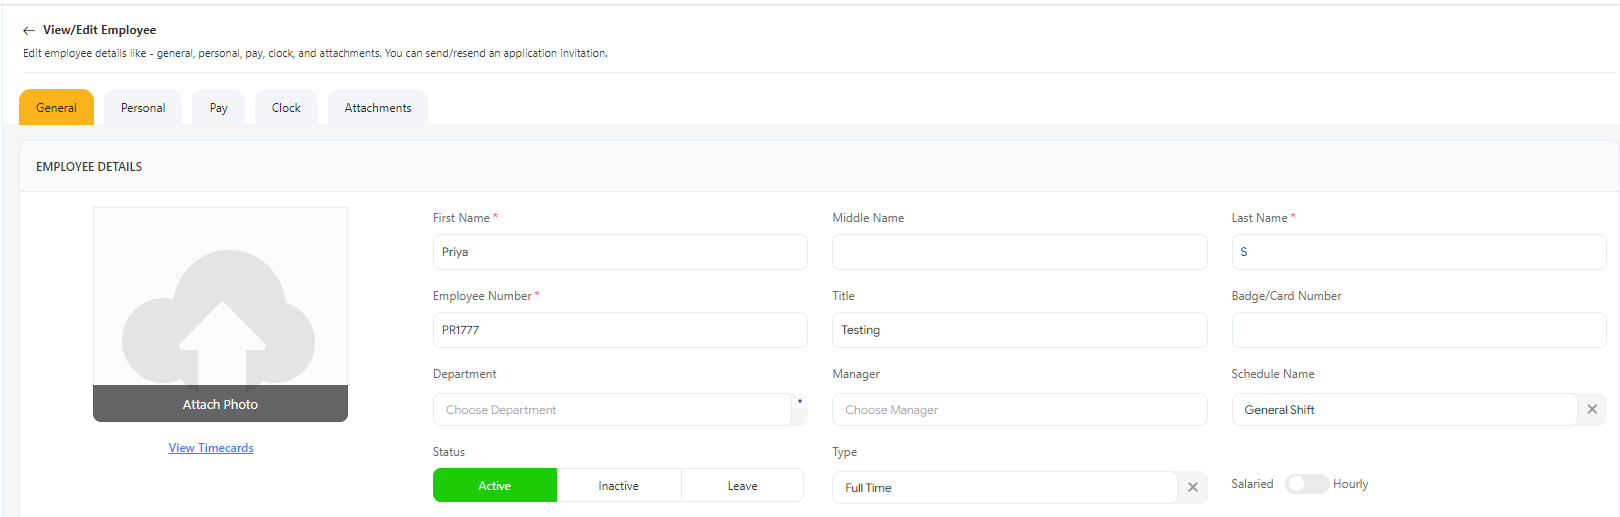Open the Pay tab
This screenshot has width=1620, height=517.
coord(218,108)
